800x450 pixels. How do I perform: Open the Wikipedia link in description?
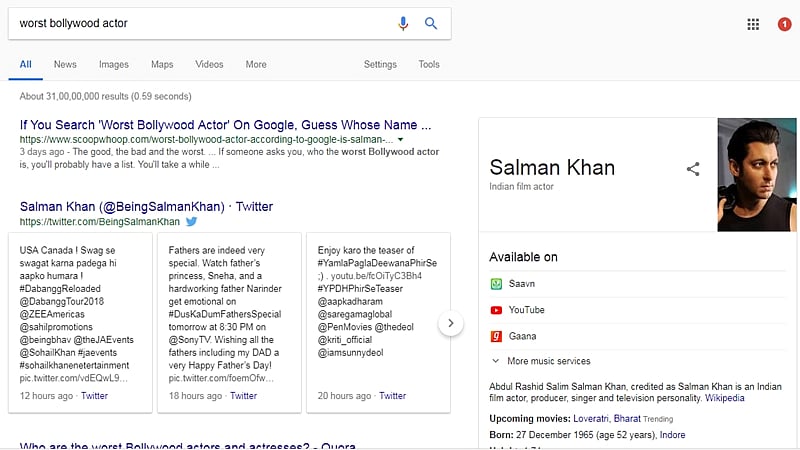[x=724, y=398]
